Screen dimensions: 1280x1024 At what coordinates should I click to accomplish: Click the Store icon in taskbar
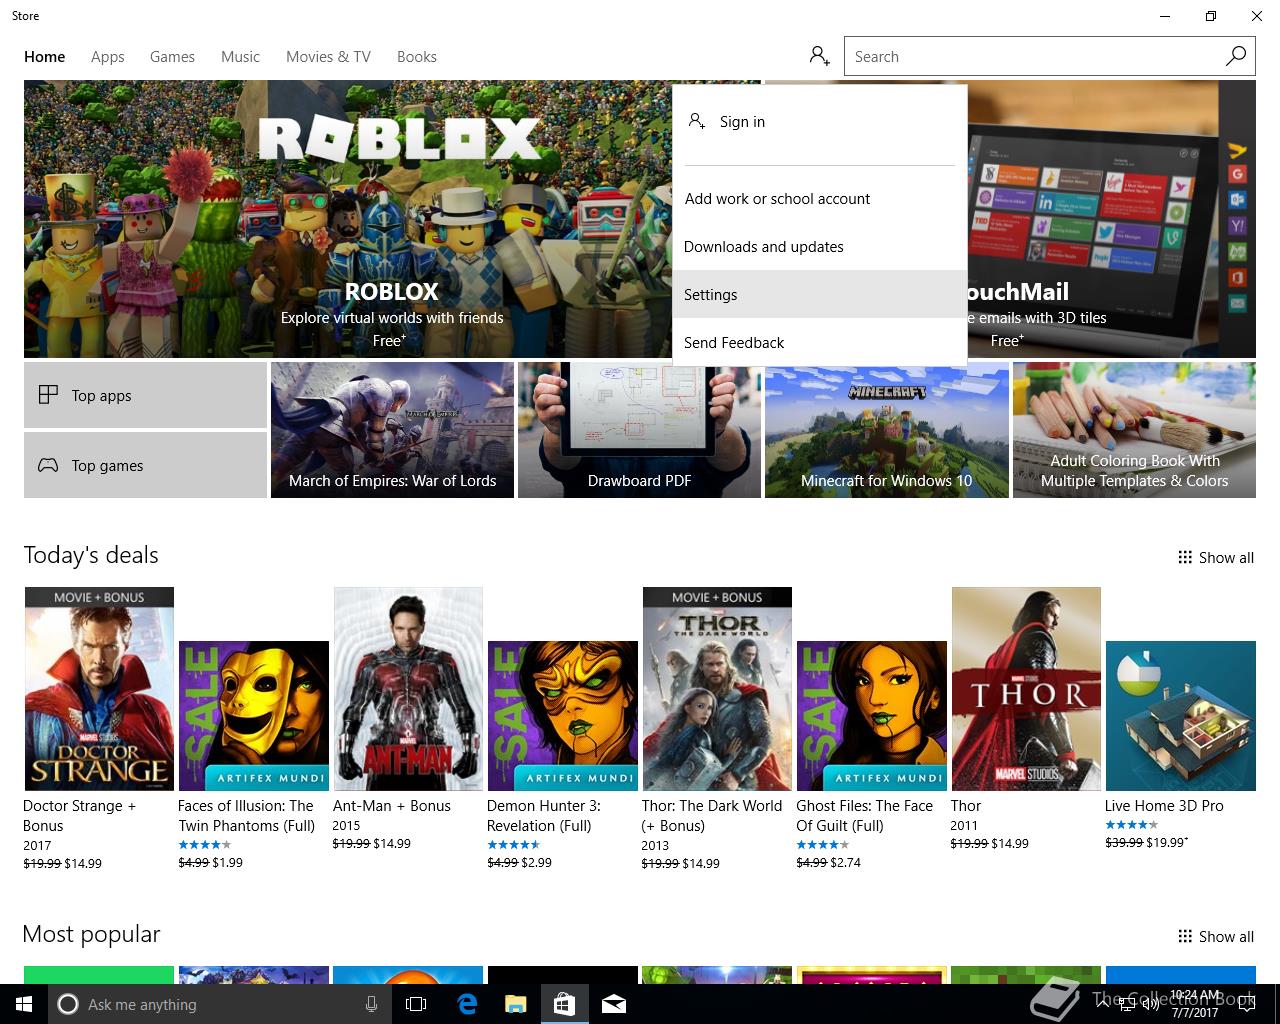[x=564, y=1004]
